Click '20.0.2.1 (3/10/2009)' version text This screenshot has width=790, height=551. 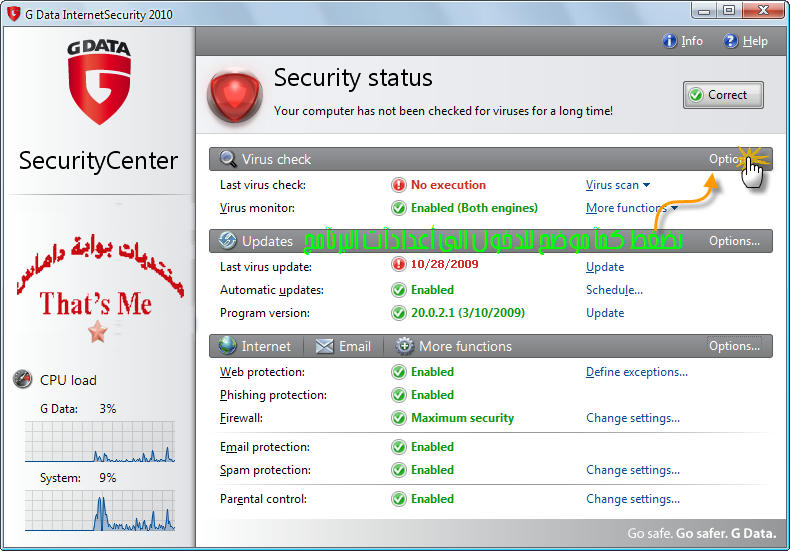click(468, 313)
